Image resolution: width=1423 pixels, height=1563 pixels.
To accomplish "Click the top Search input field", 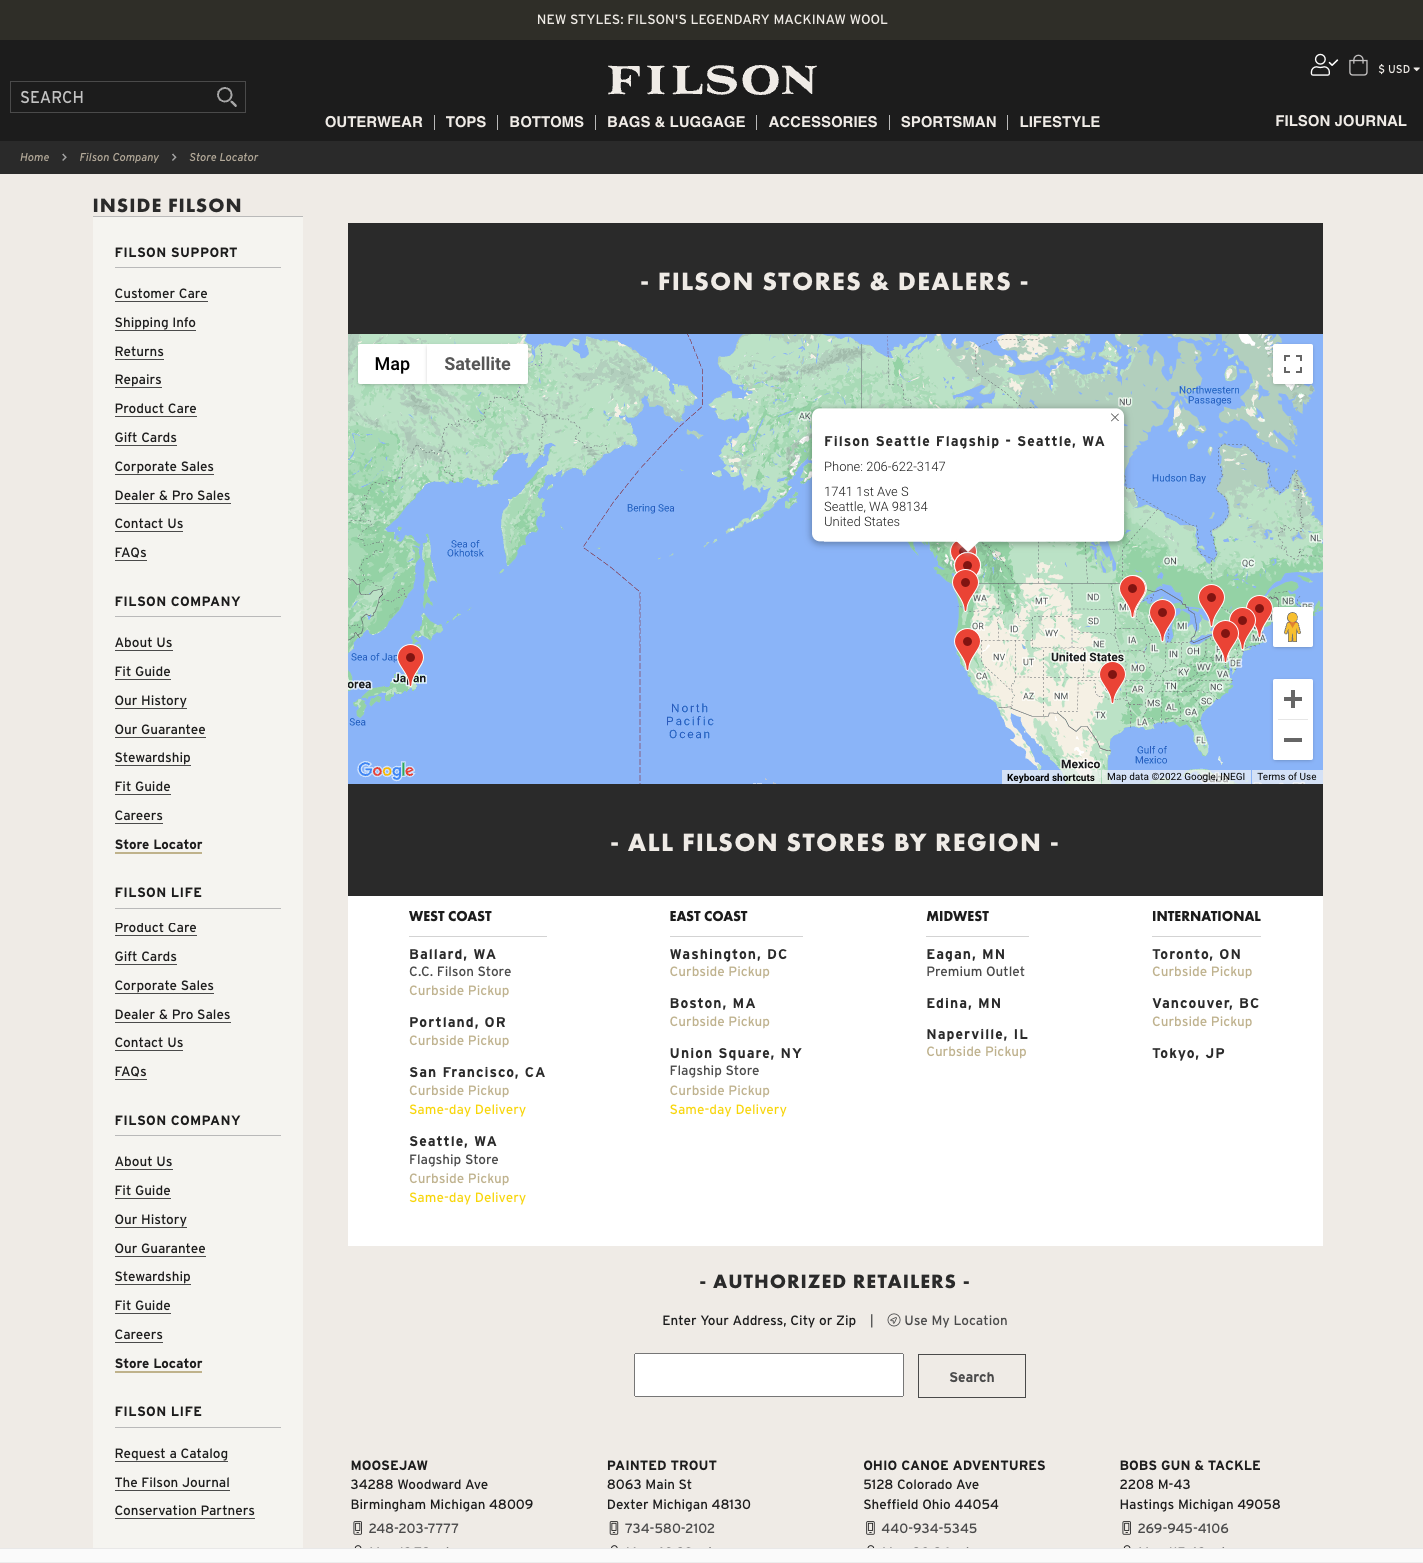I will click(128, 97).
